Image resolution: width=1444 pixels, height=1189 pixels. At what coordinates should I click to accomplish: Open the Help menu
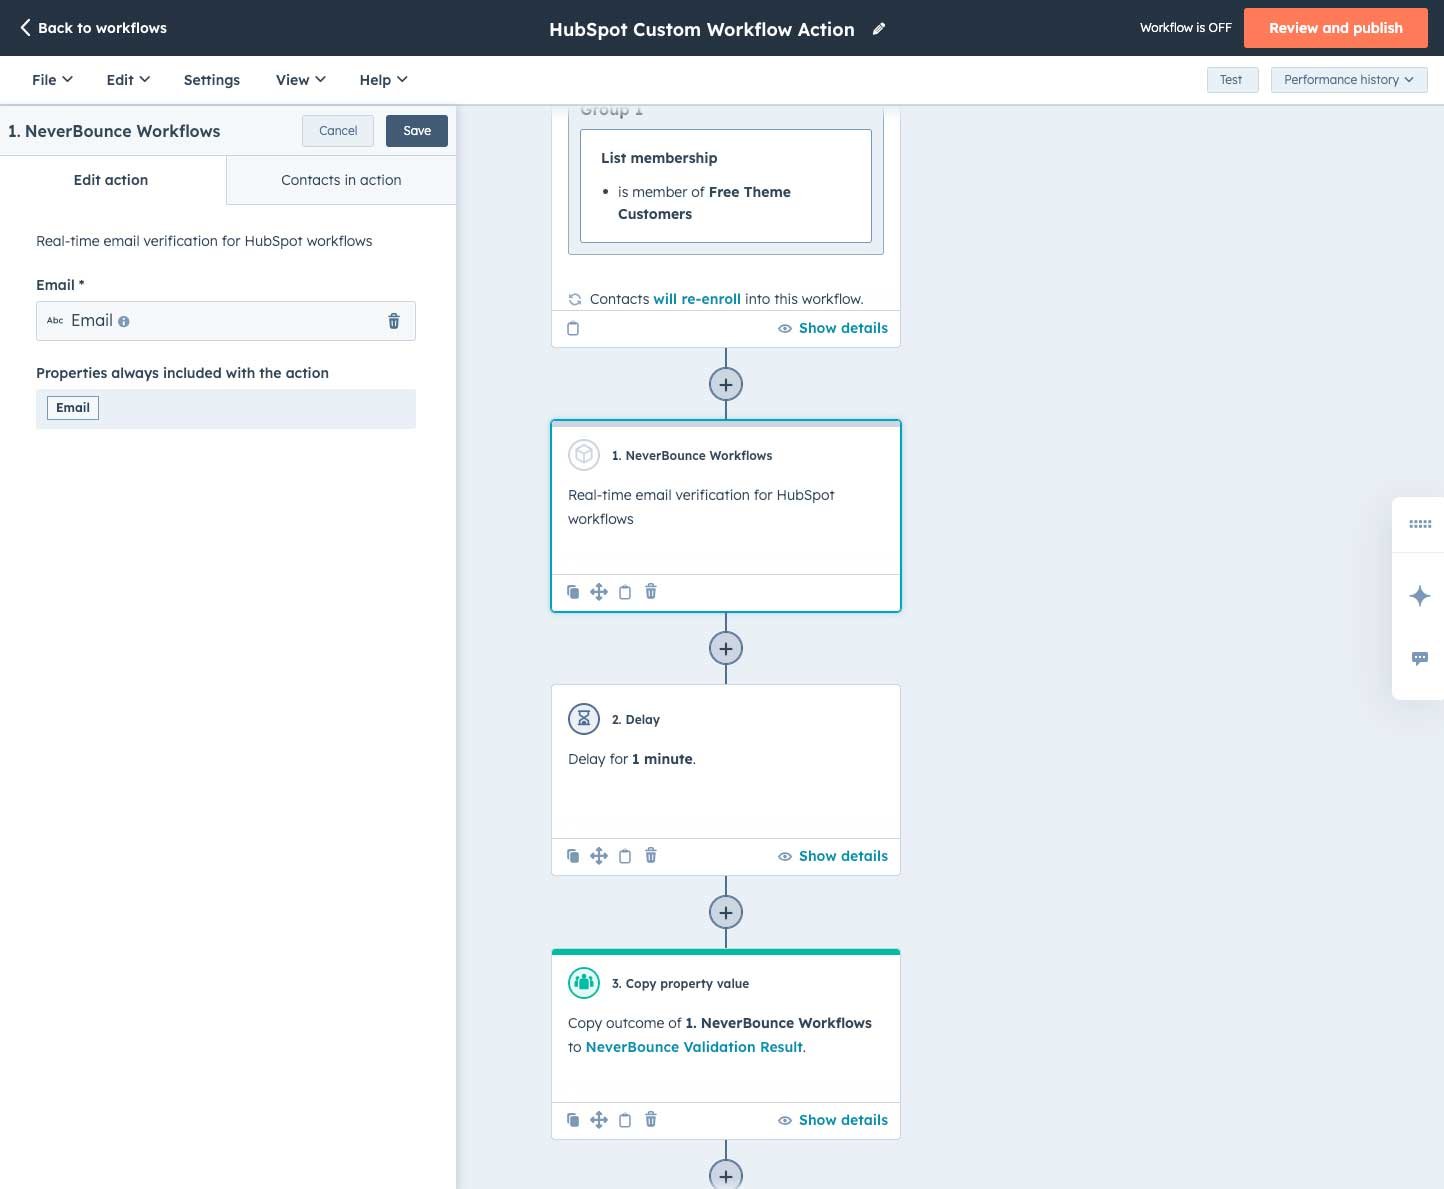[x=383, y=80]
